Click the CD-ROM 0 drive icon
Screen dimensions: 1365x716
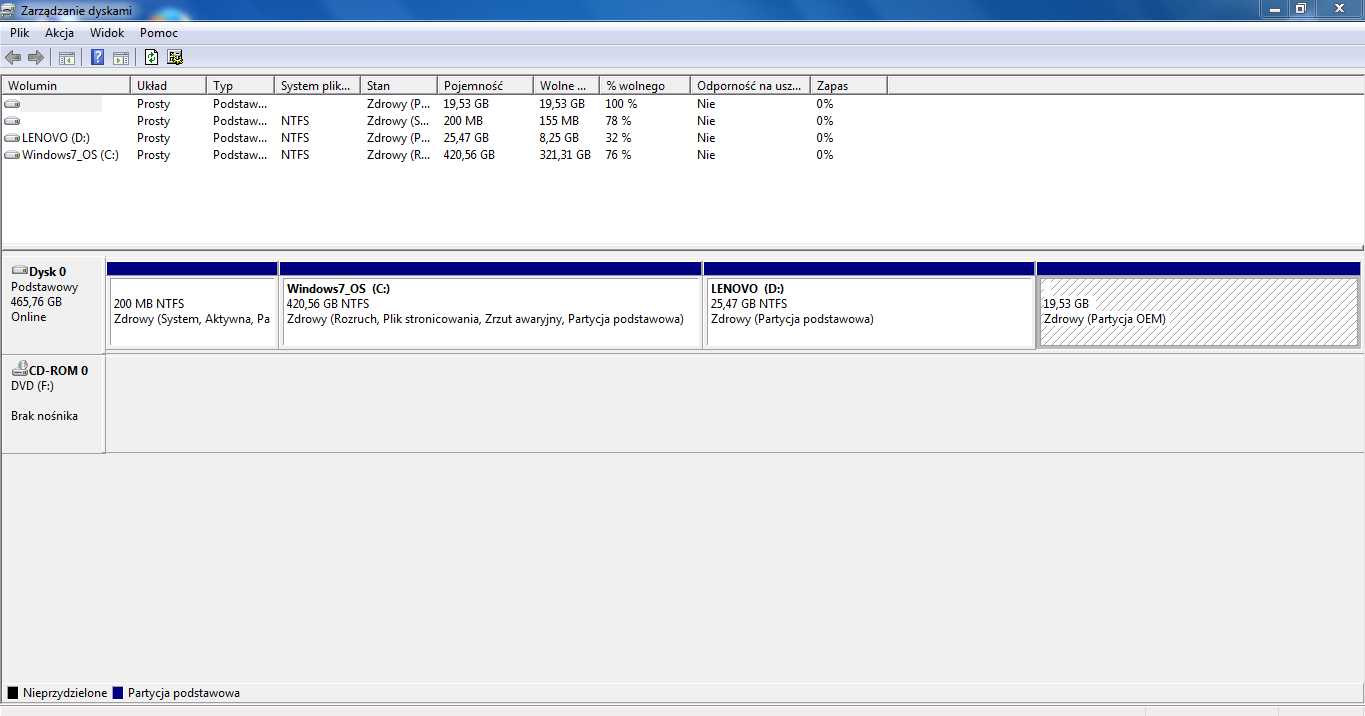click(19, 369)
